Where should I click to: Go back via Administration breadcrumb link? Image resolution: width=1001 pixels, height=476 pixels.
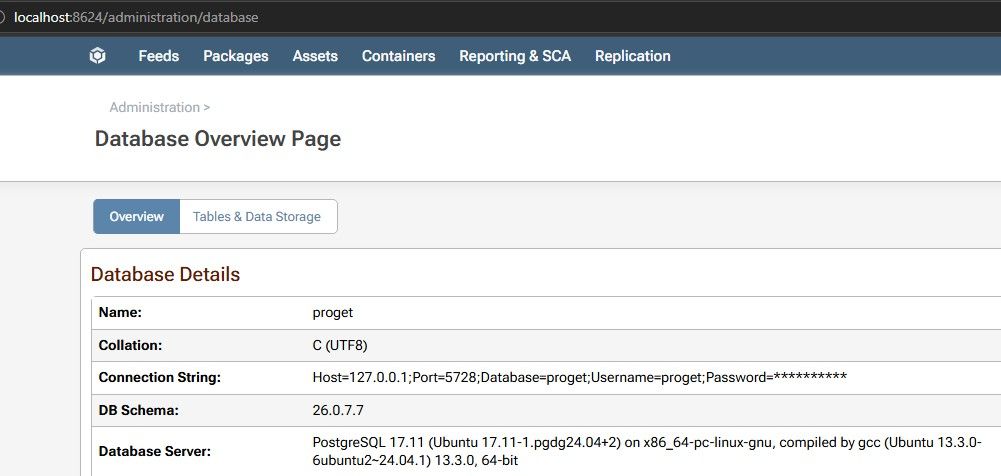(154, 107)
